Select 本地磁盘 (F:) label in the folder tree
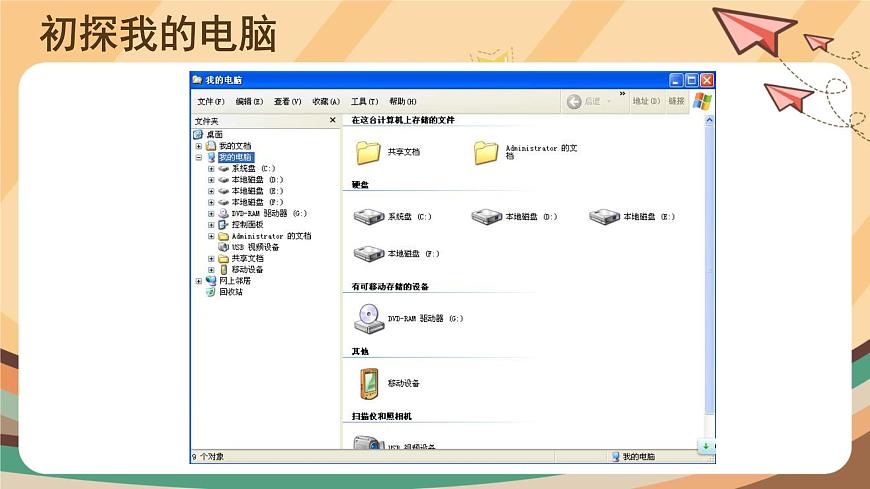 pyautogui.click(x=257, y=202)
